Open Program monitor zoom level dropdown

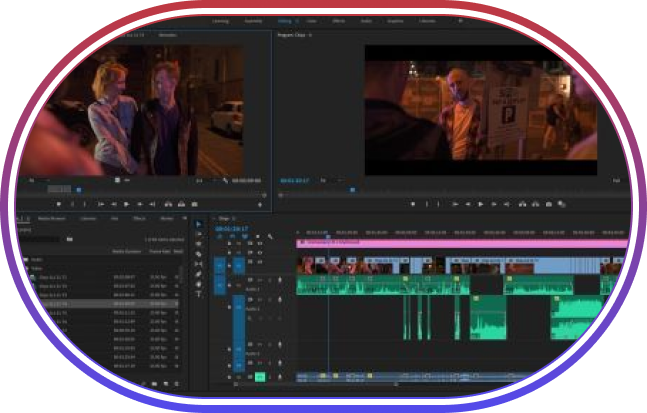(330, 180)
